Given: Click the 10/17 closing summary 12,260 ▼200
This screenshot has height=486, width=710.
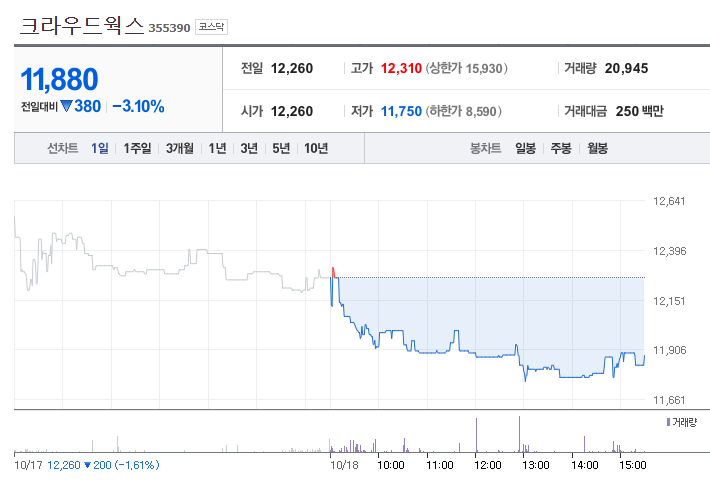Looking at the screenshot, I should (80, 465).
